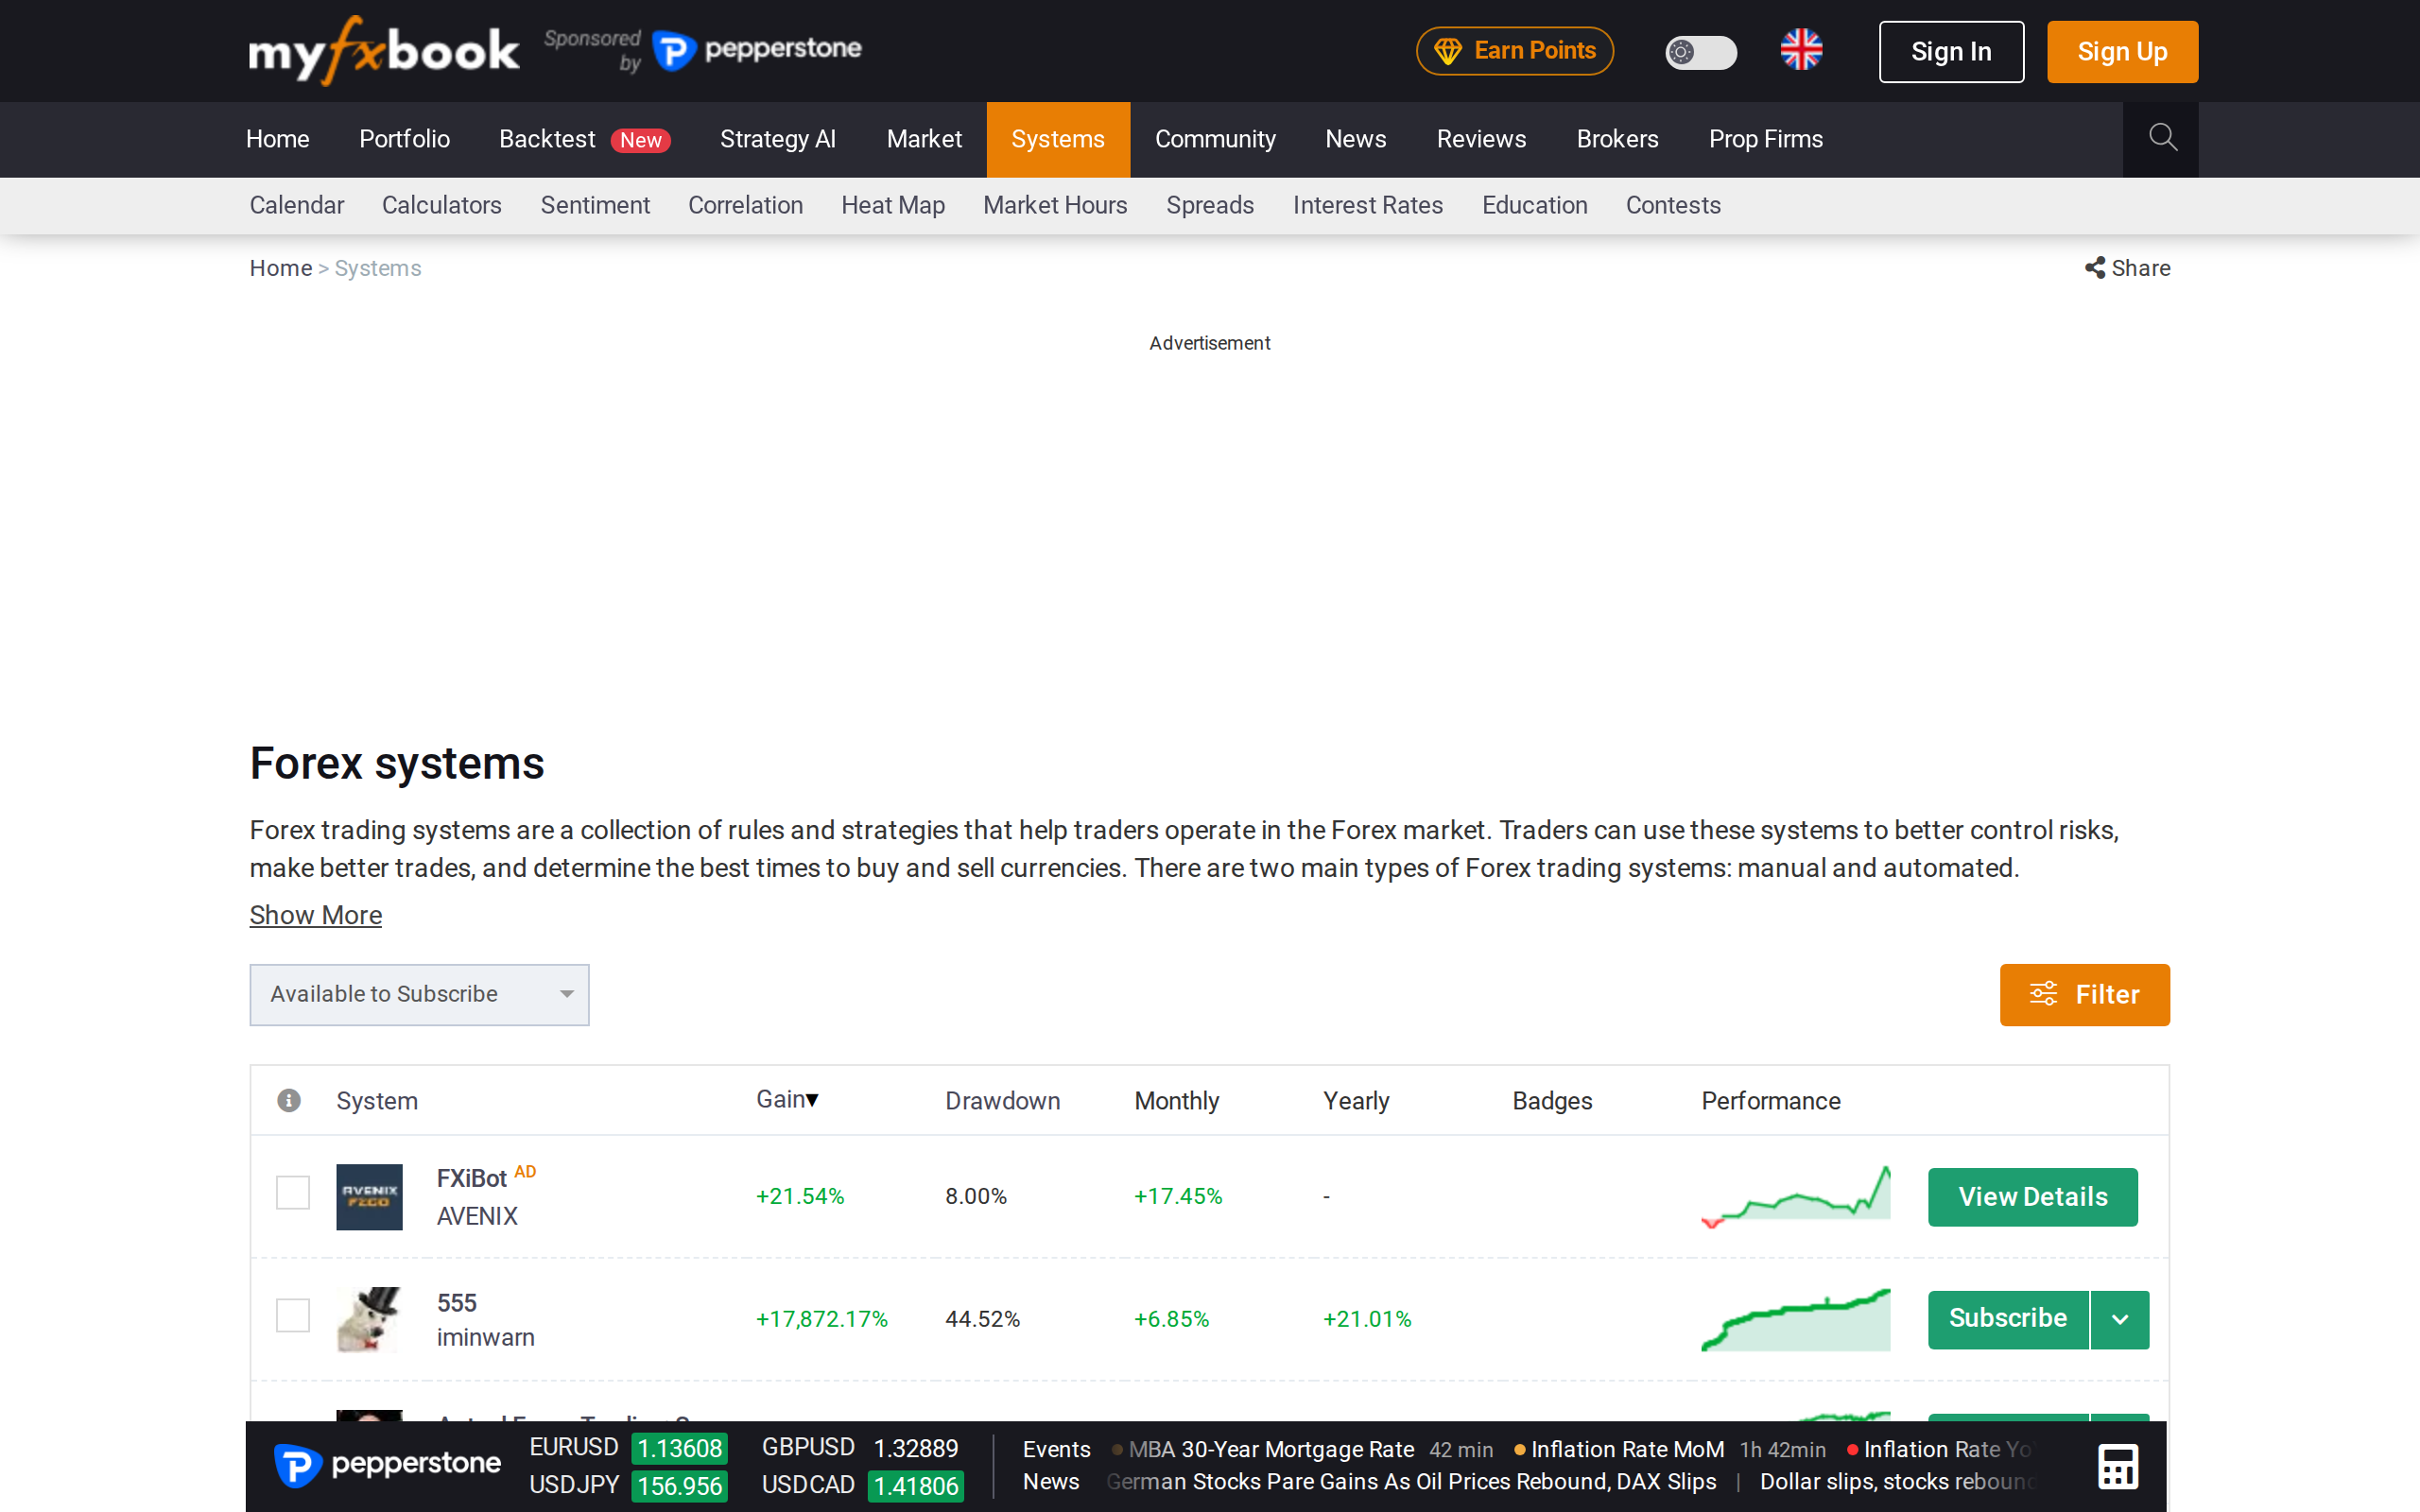The image size is (2420, 1512).
Task: Open the Correlation link
Action: (x=745, y=205)
